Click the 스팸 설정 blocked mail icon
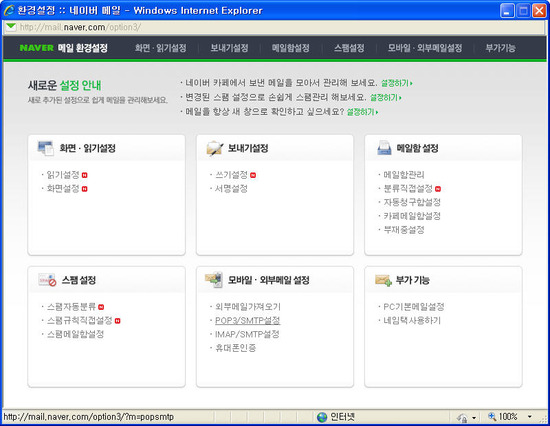Screen dimensions: 550x426 coord(47,280)
